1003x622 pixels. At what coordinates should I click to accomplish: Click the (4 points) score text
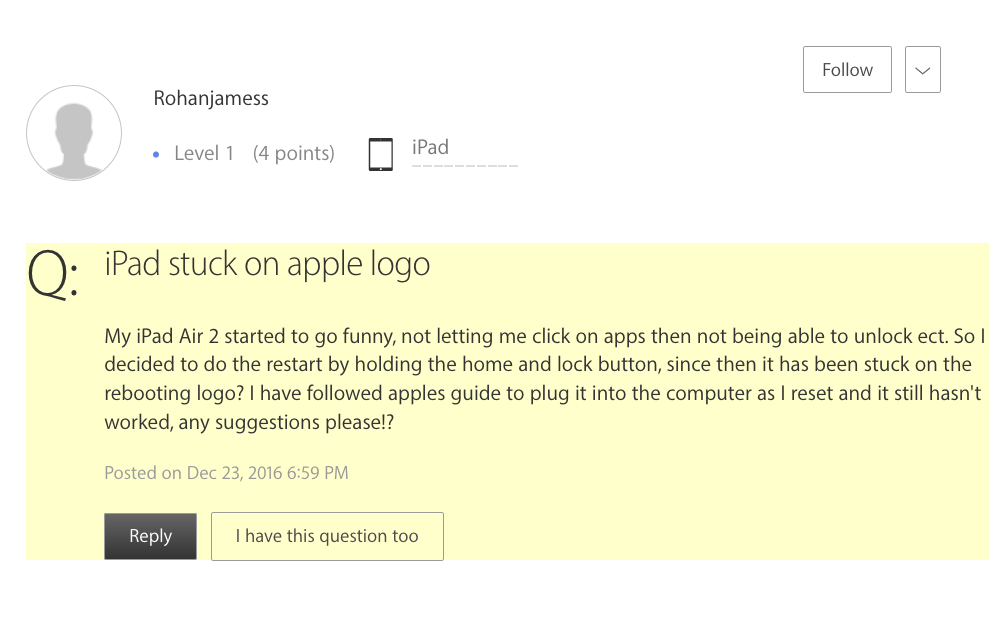(293, 153)
